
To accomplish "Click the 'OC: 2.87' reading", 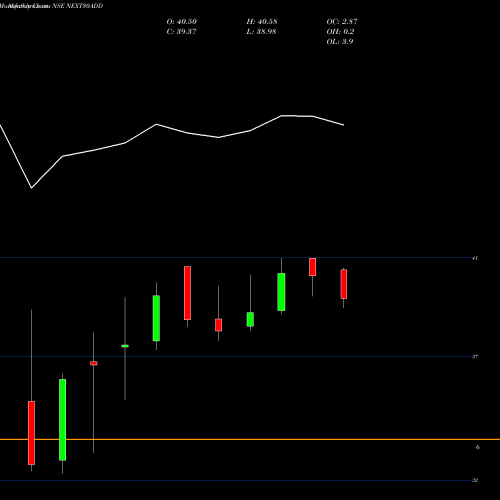I will click(342, 22).
